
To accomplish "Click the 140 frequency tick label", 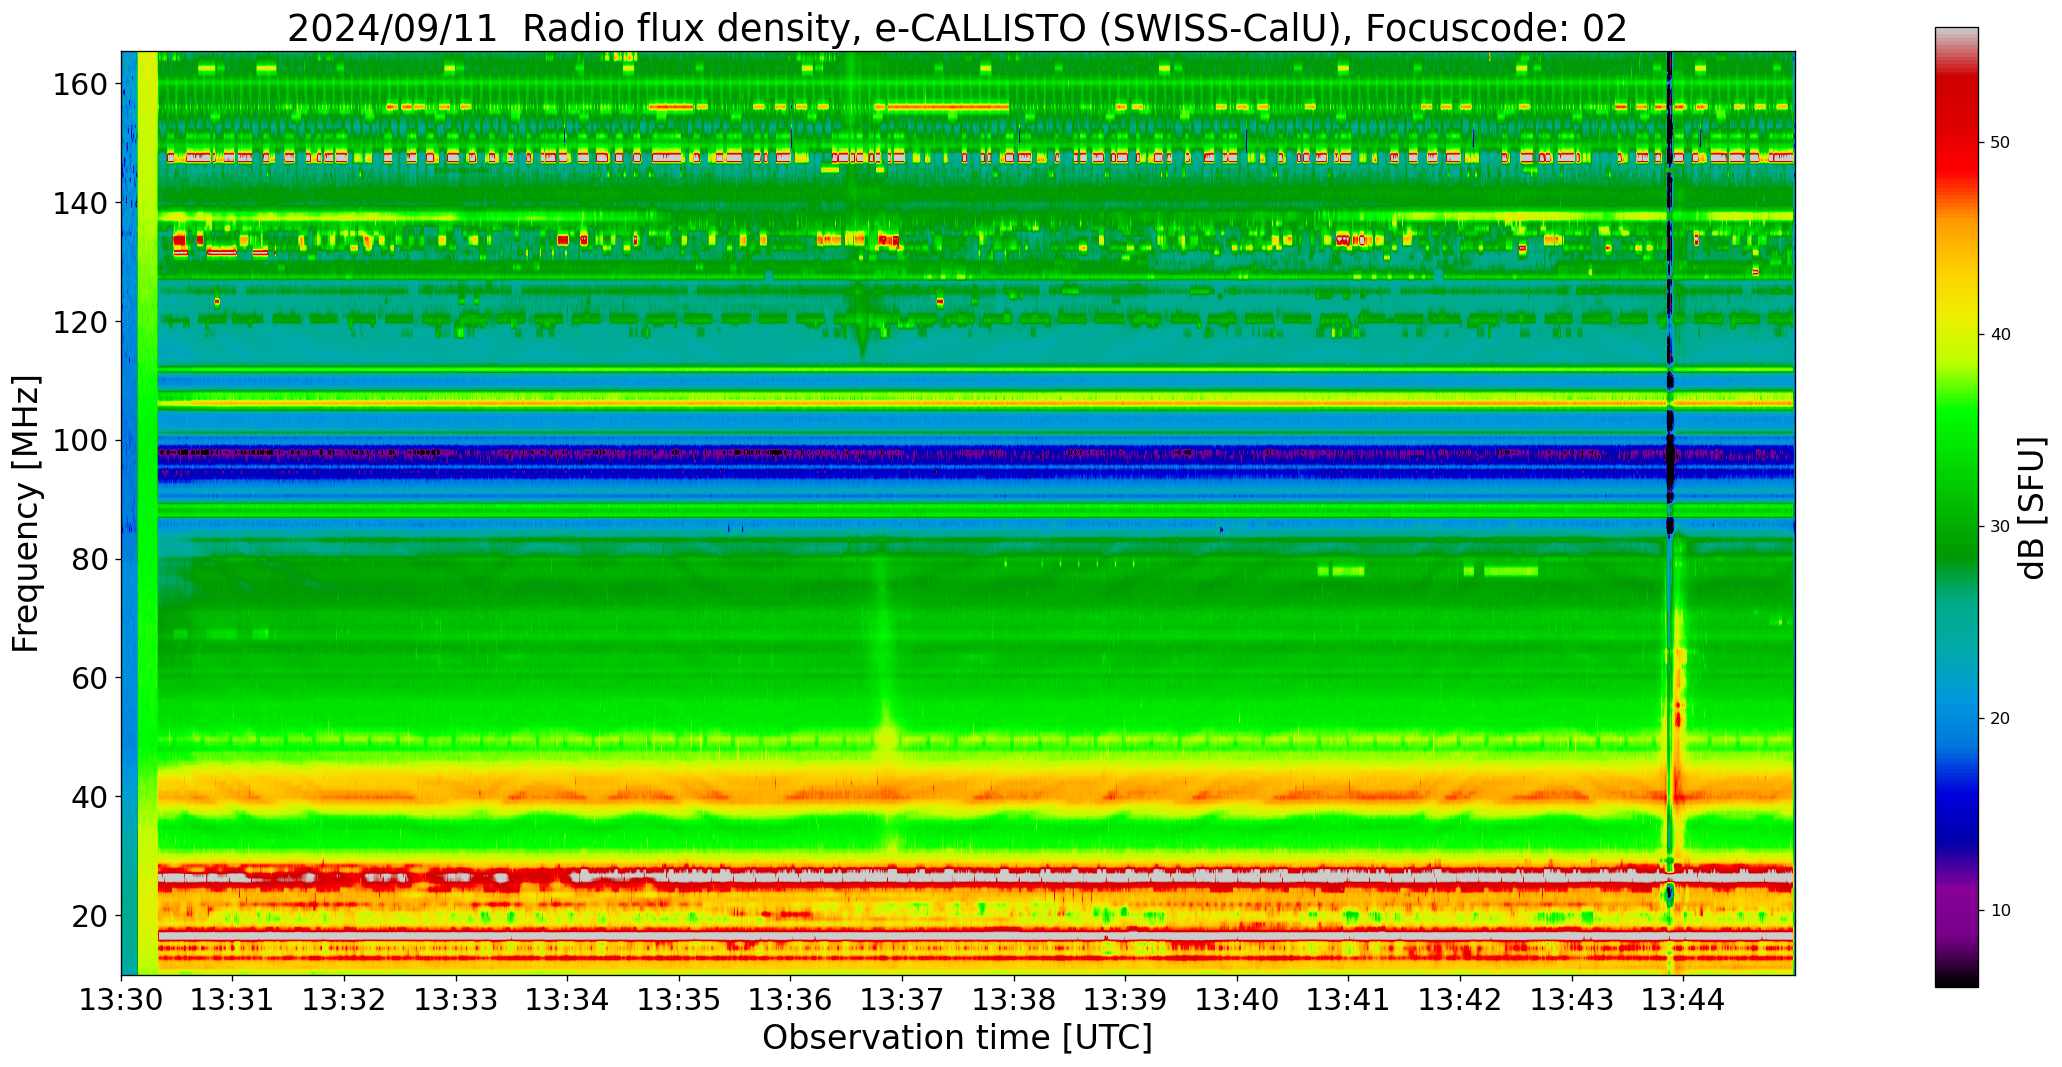I will 81,203.
